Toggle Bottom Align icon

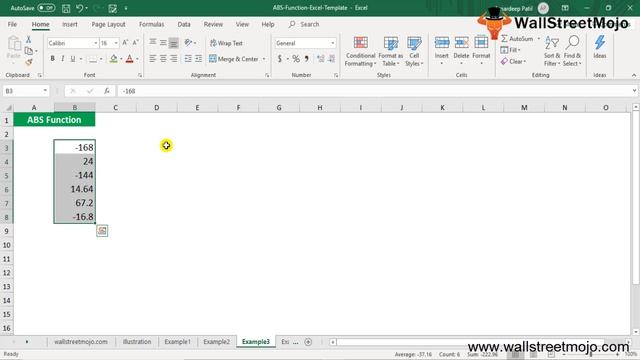pyautogui.click(x=173, y=42)
